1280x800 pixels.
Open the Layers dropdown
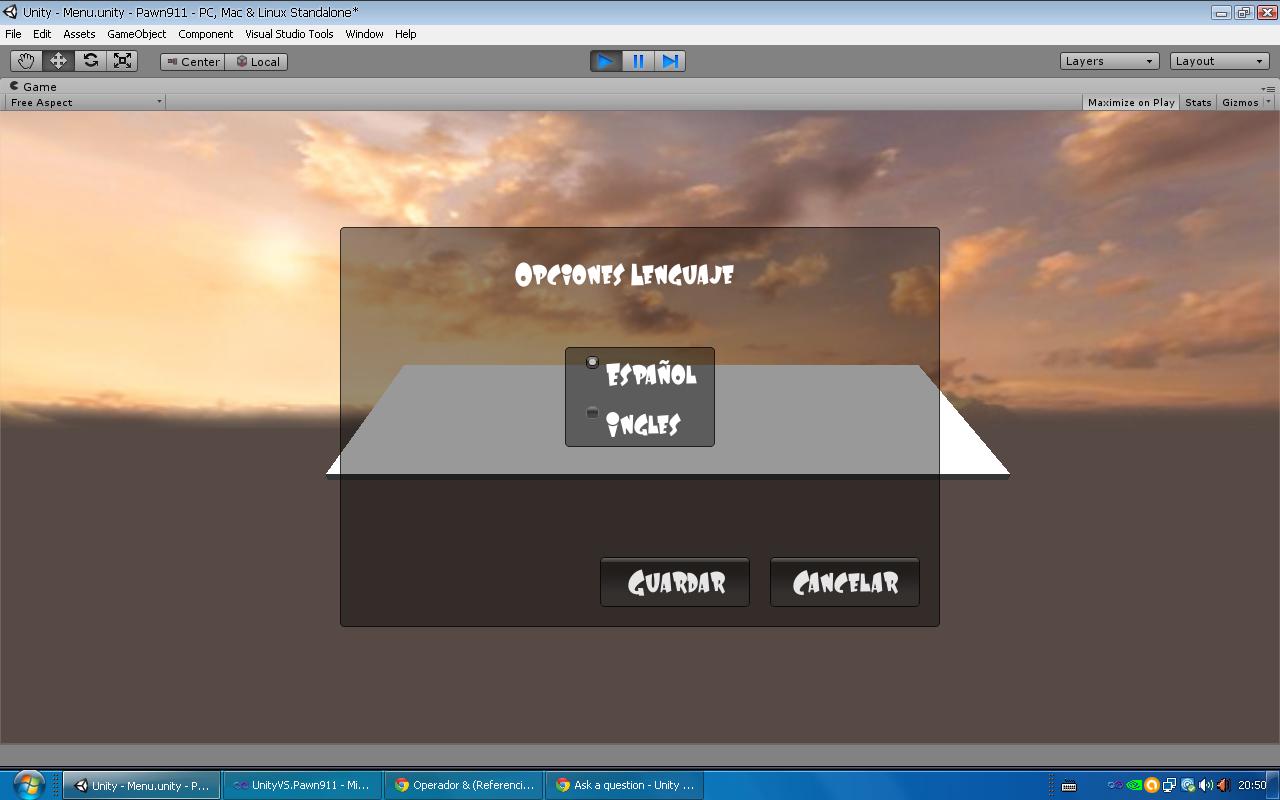click(1108, 60)
